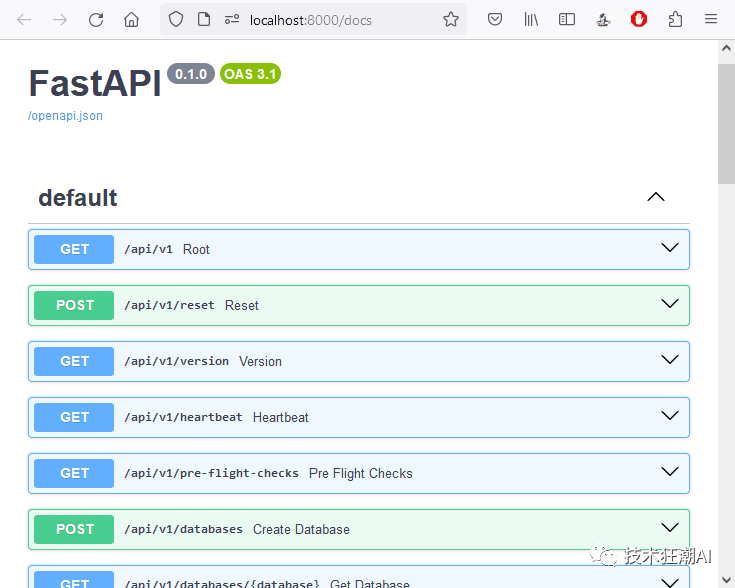This screenshot has height=588, width=735.
Task: Expand the GET /api/v1/version endpoint arrow
Action: pyautogui.click(x=670, y=361)
